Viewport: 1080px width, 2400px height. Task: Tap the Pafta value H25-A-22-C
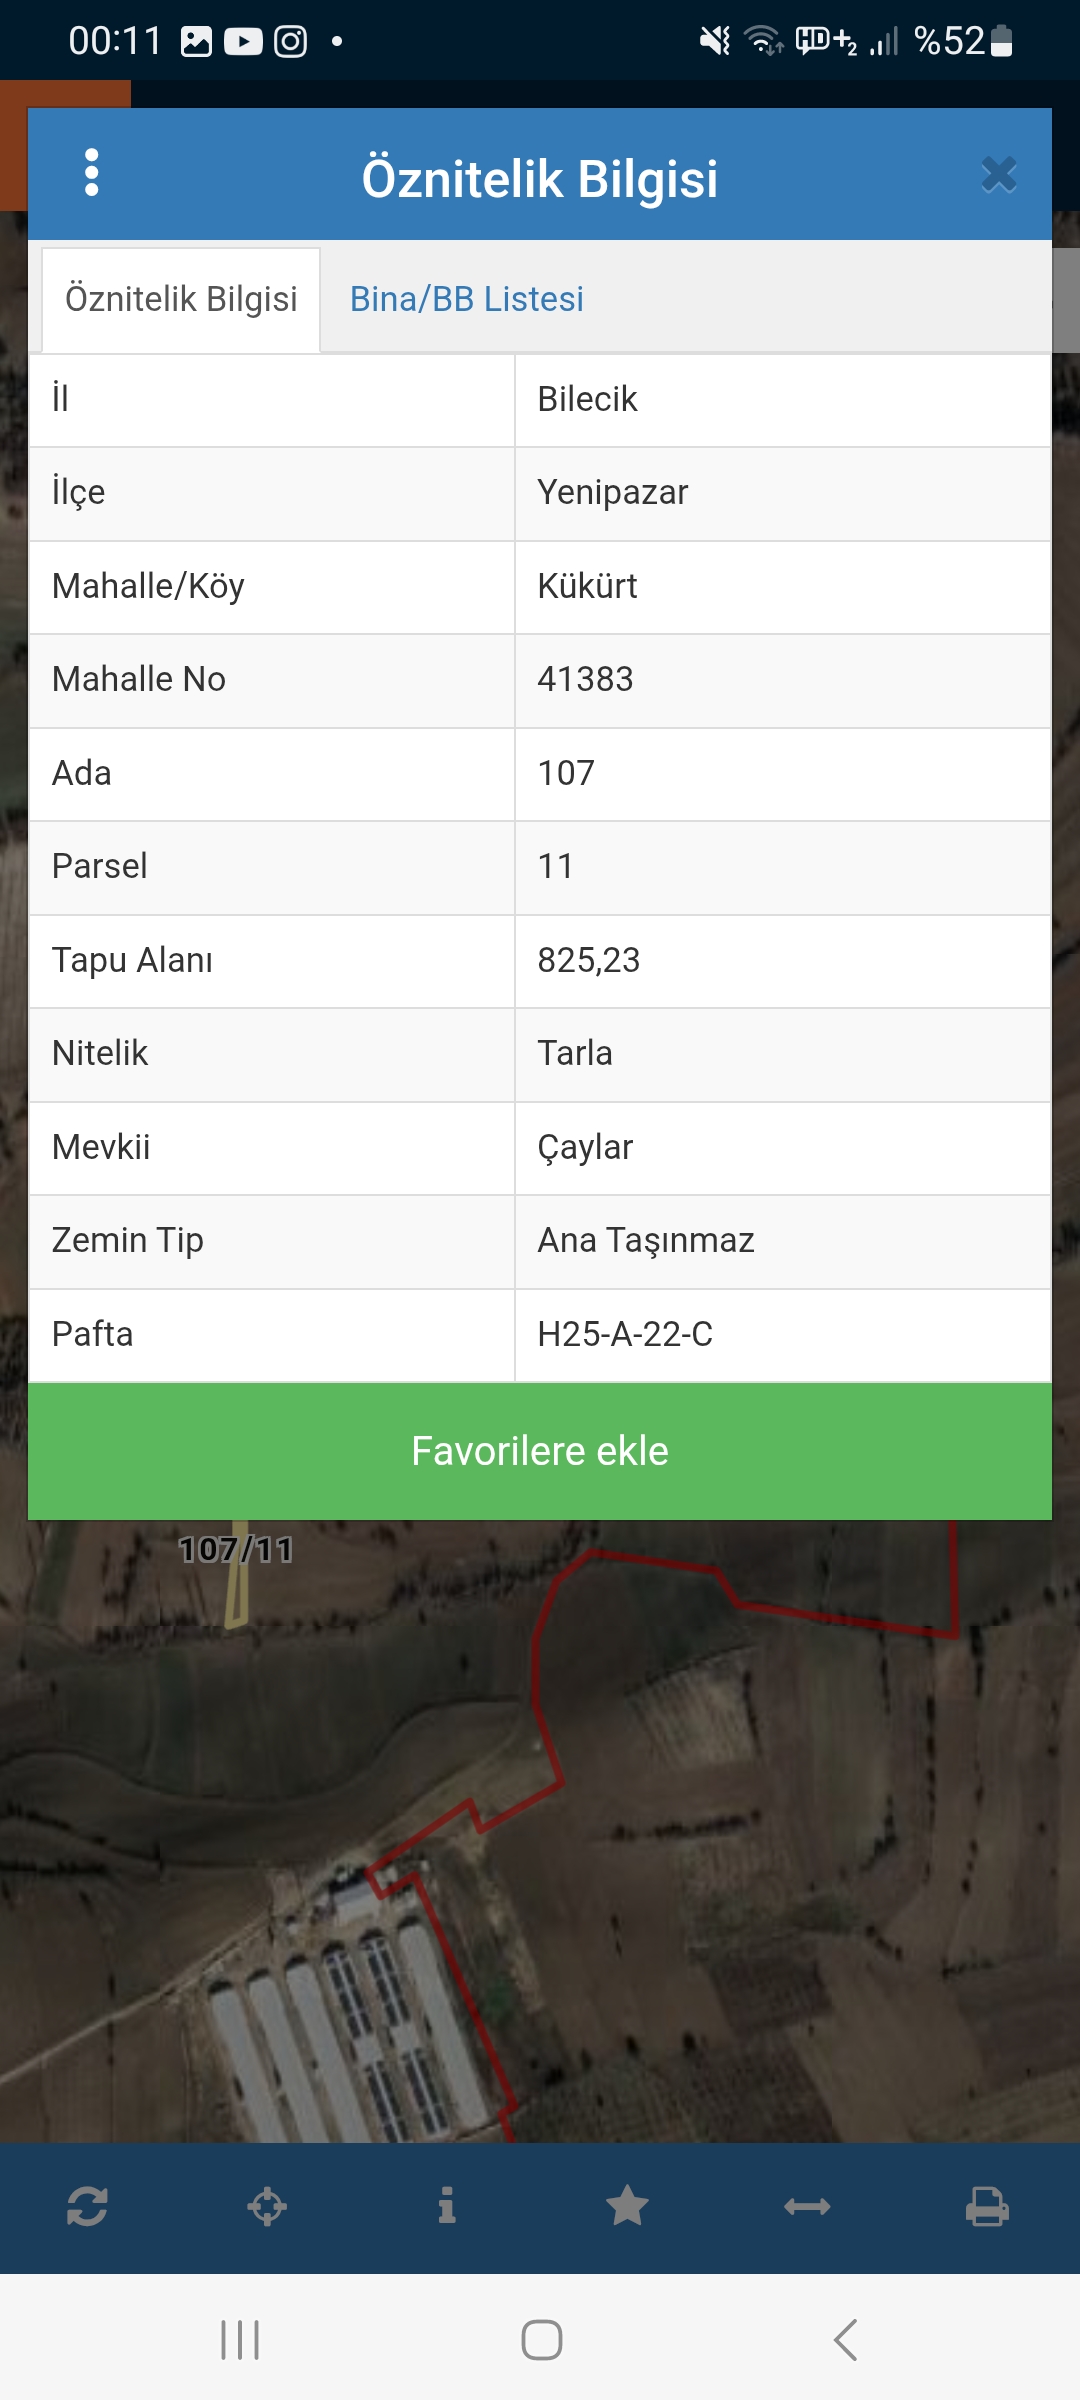[x=625, y=1334]
